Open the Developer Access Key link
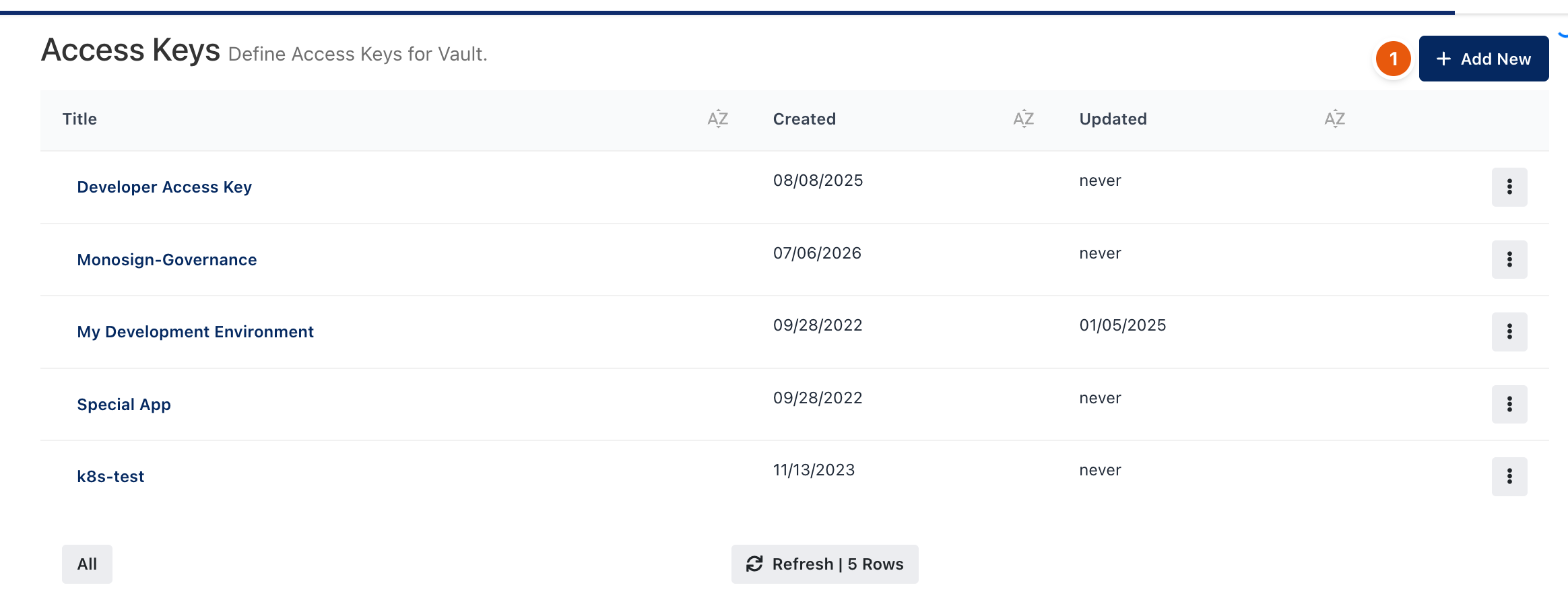This screenshot has height=606, width=1568. (164, 187)
